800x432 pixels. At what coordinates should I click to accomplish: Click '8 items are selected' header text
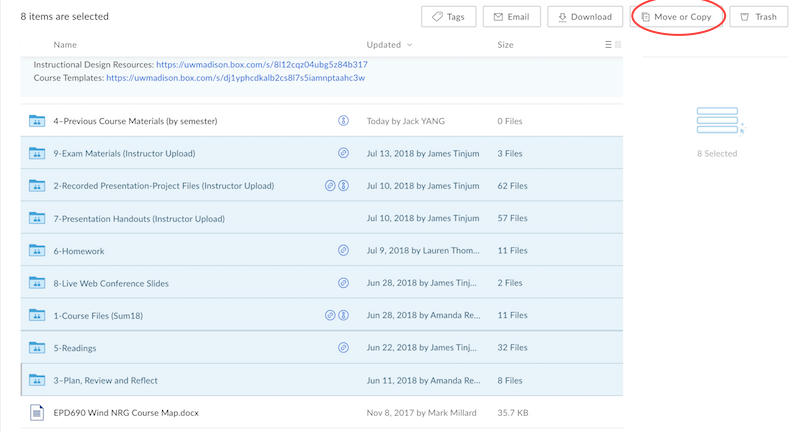(x=64, y=16)
